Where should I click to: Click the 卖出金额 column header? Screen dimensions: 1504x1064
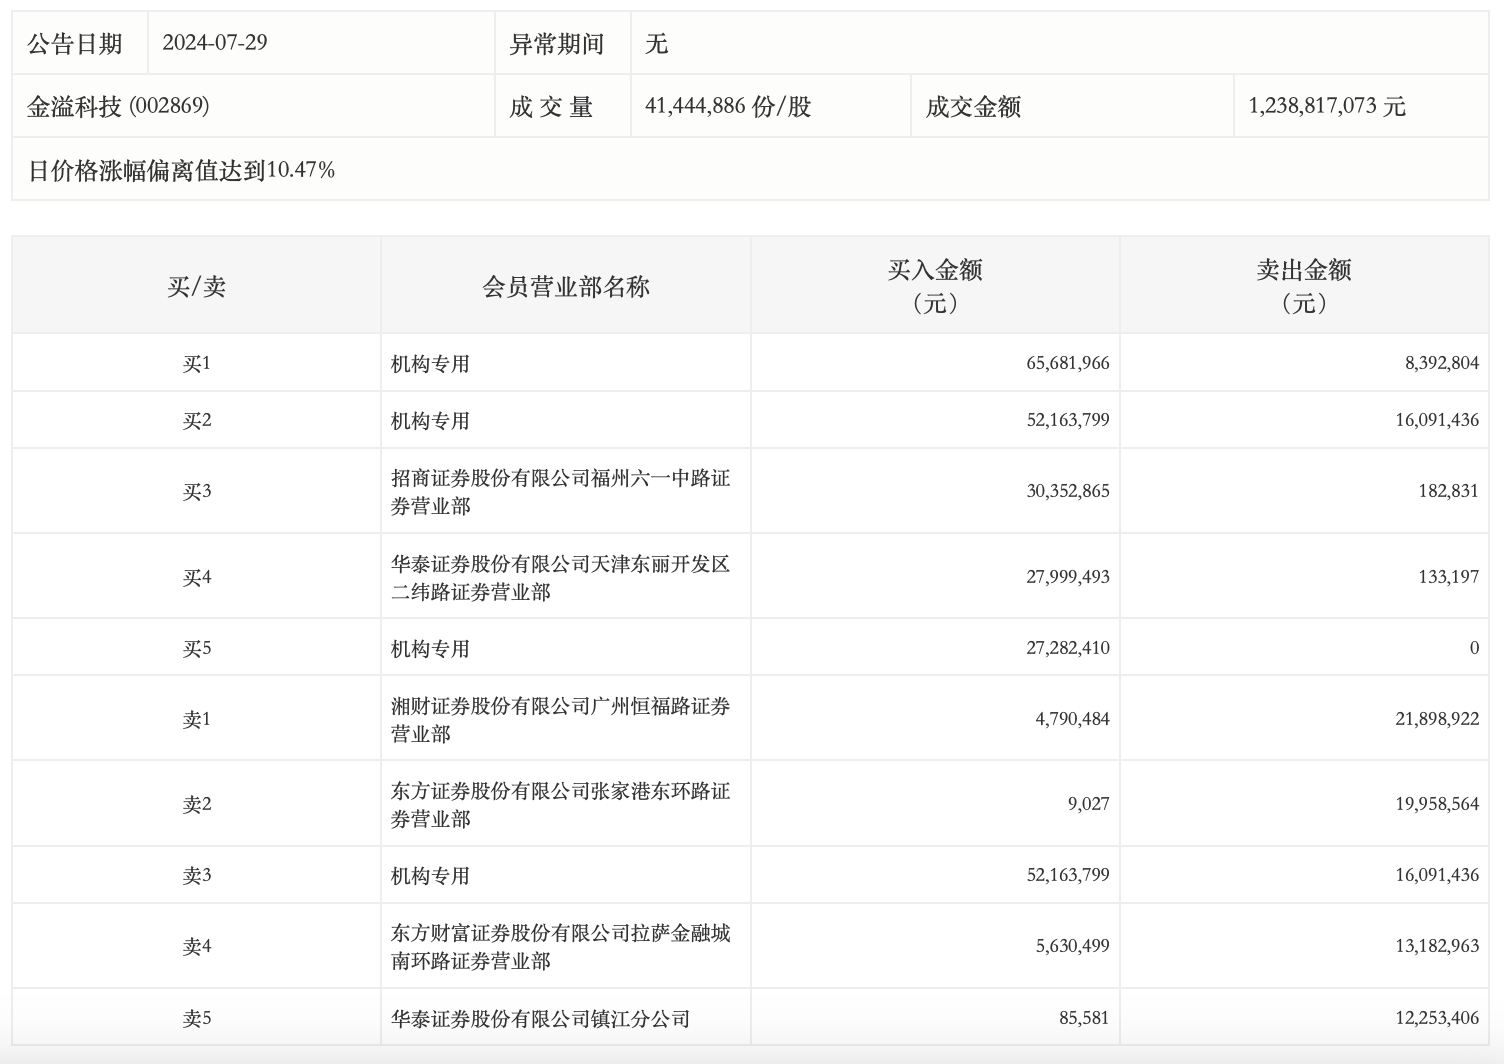point(1304,285)
